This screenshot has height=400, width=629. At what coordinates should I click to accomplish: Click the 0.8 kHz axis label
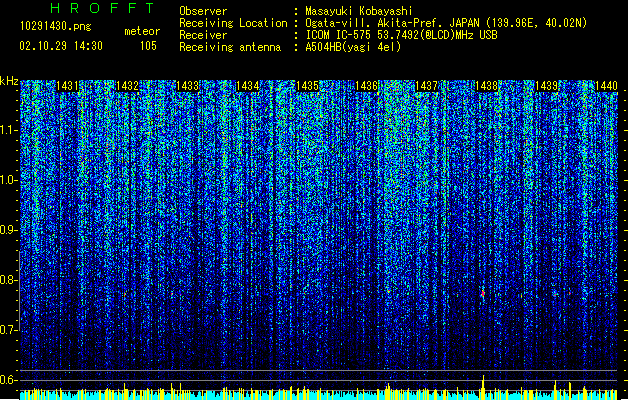pos(9,280)
